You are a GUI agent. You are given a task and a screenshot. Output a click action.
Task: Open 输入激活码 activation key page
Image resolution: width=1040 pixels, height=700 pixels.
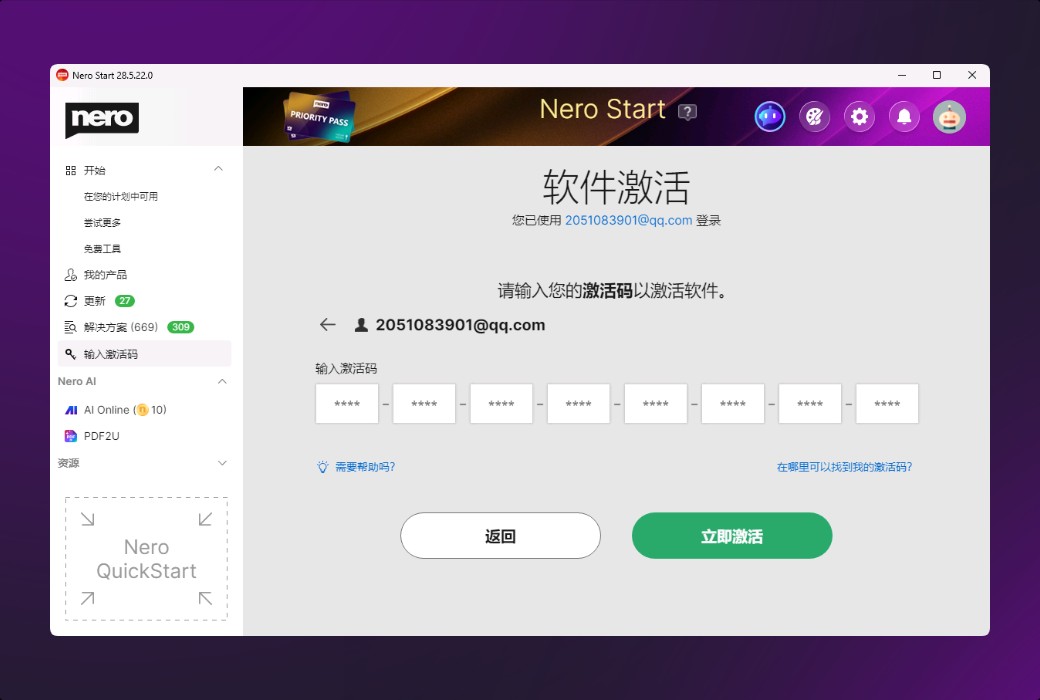(x=110, y=353)
